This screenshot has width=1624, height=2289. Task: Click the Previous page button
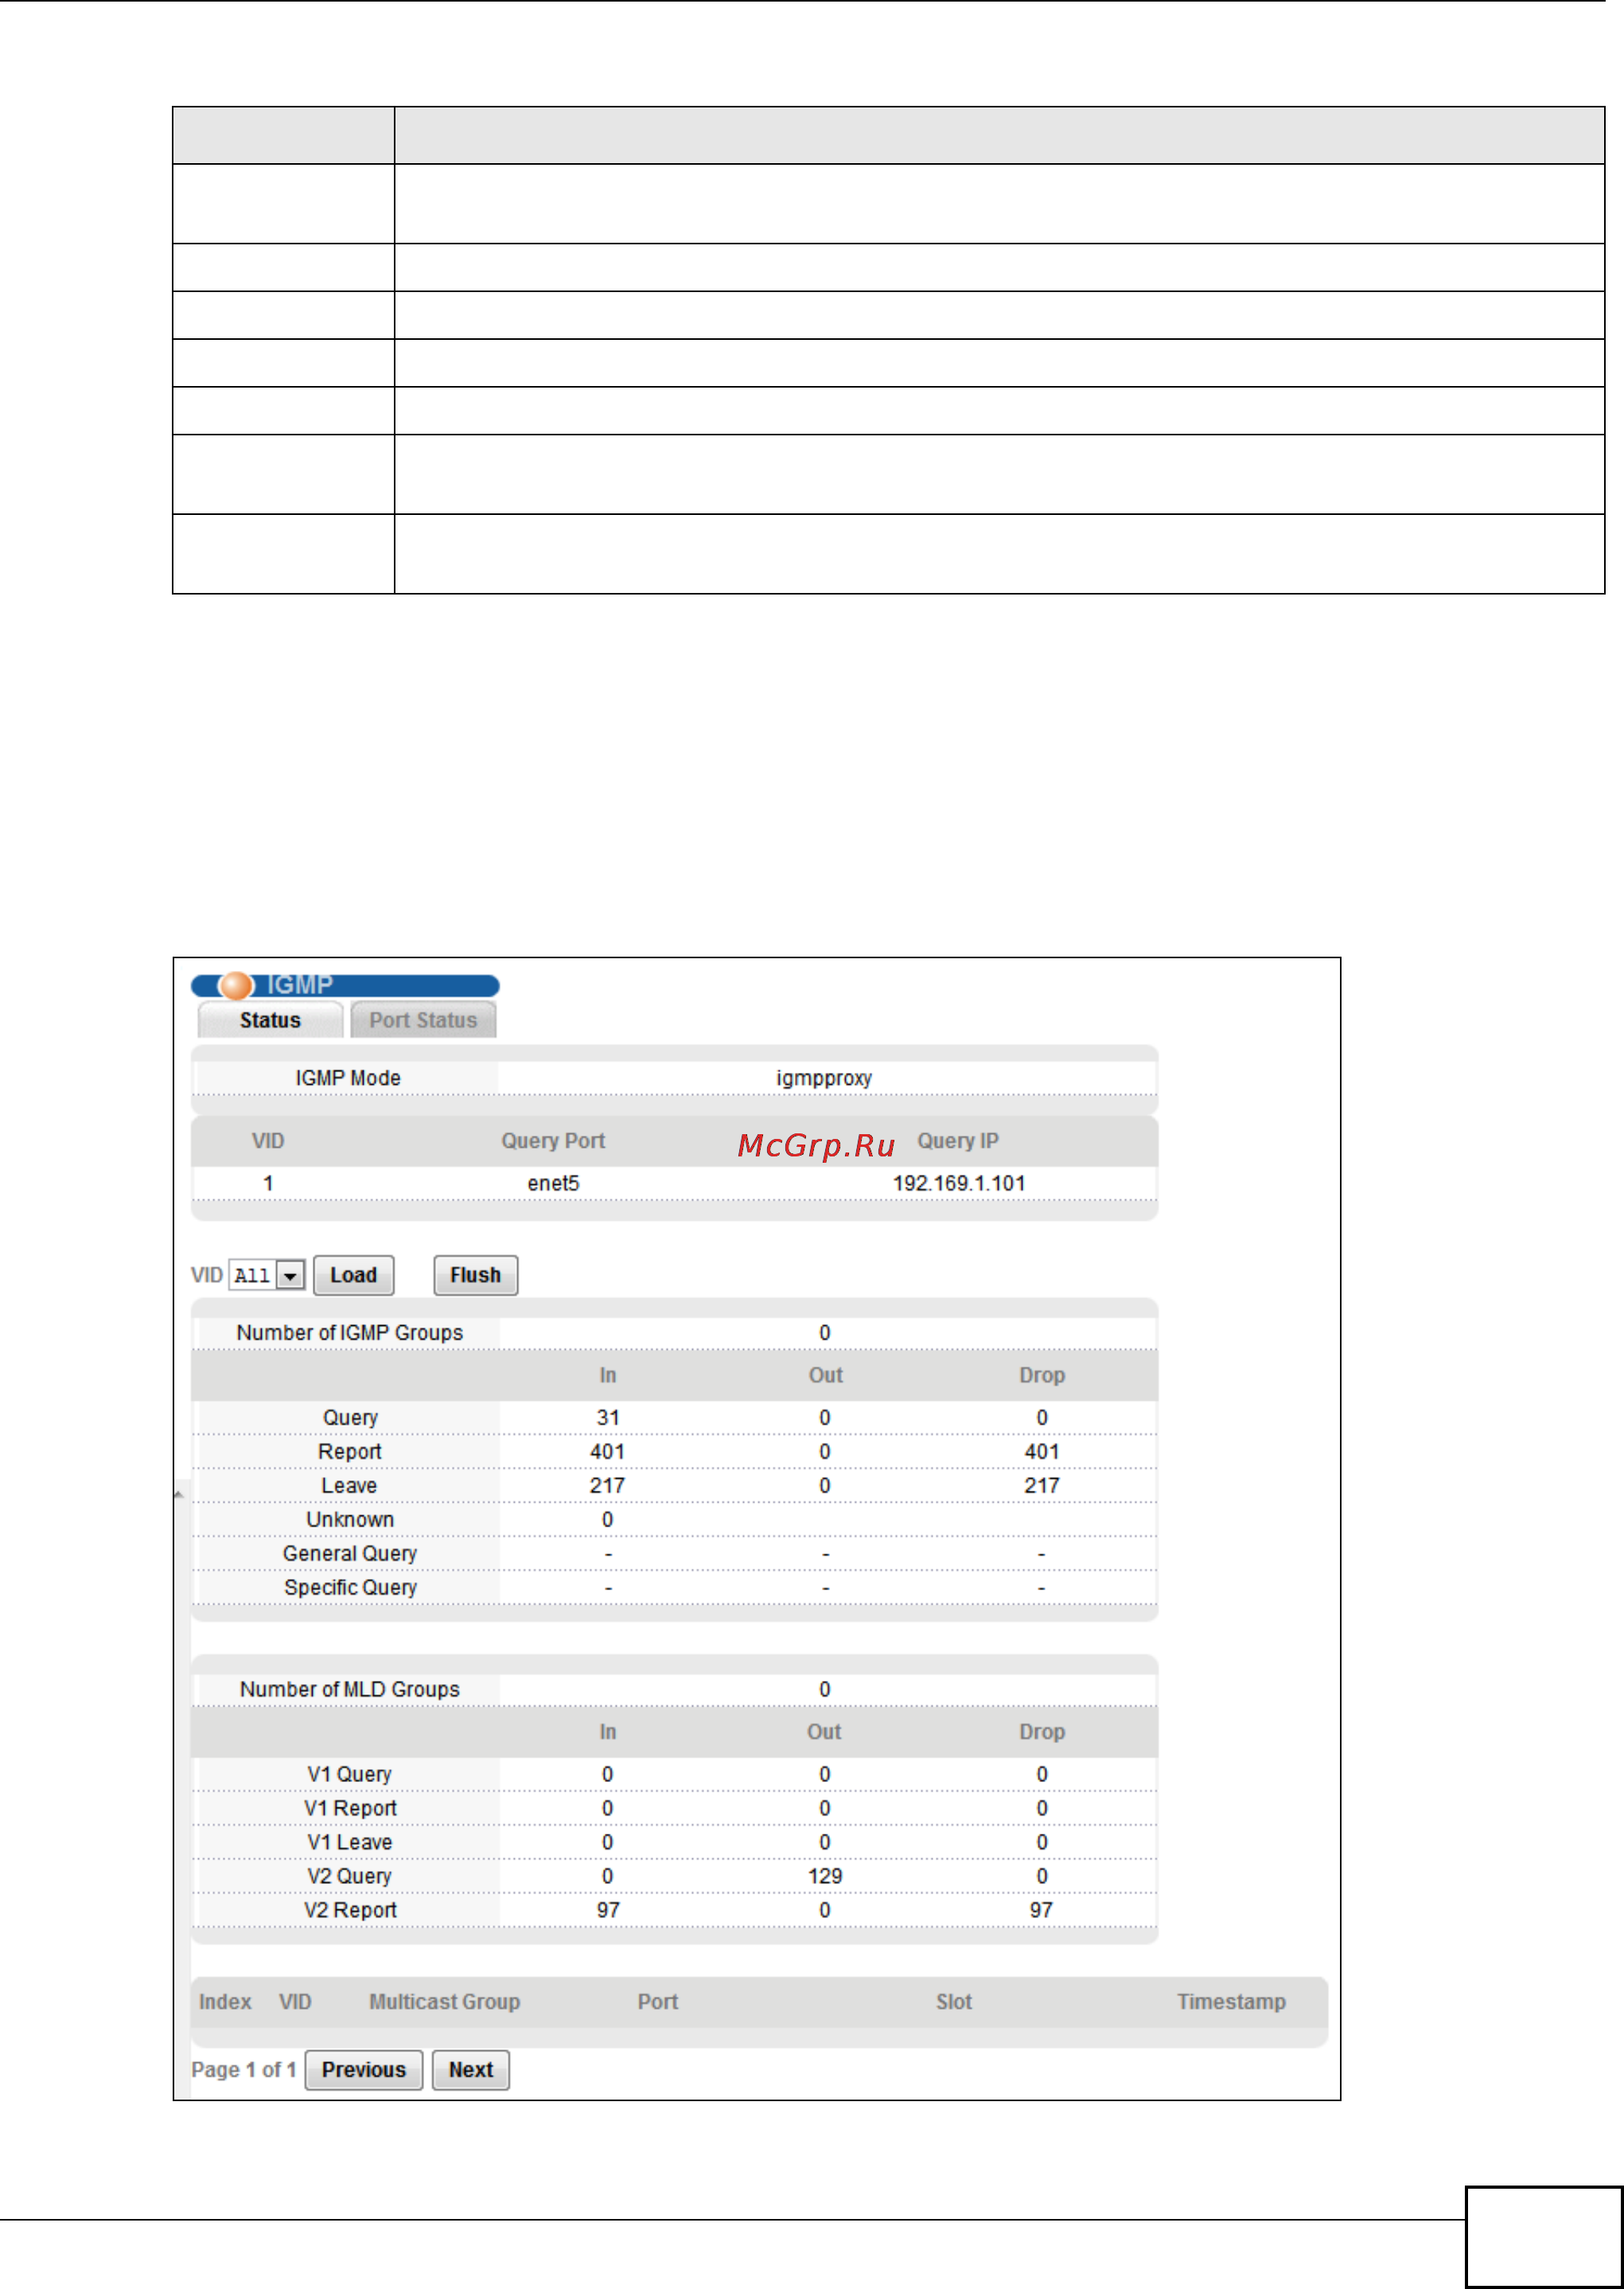[363, 2069]
